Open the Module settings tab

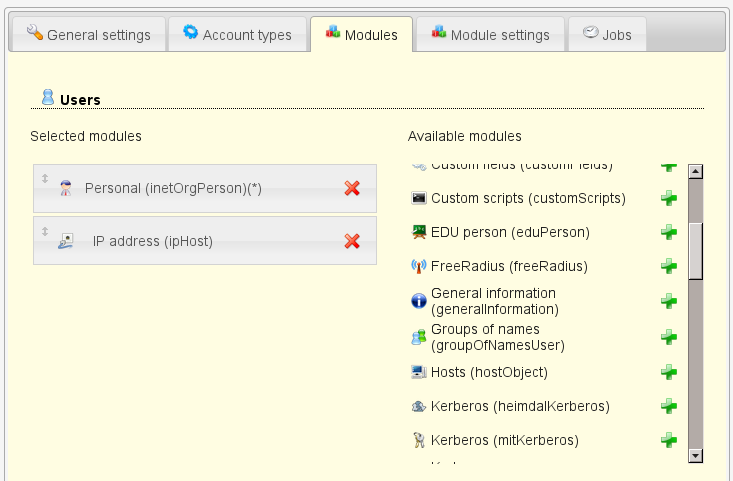[x=490, y=35]
